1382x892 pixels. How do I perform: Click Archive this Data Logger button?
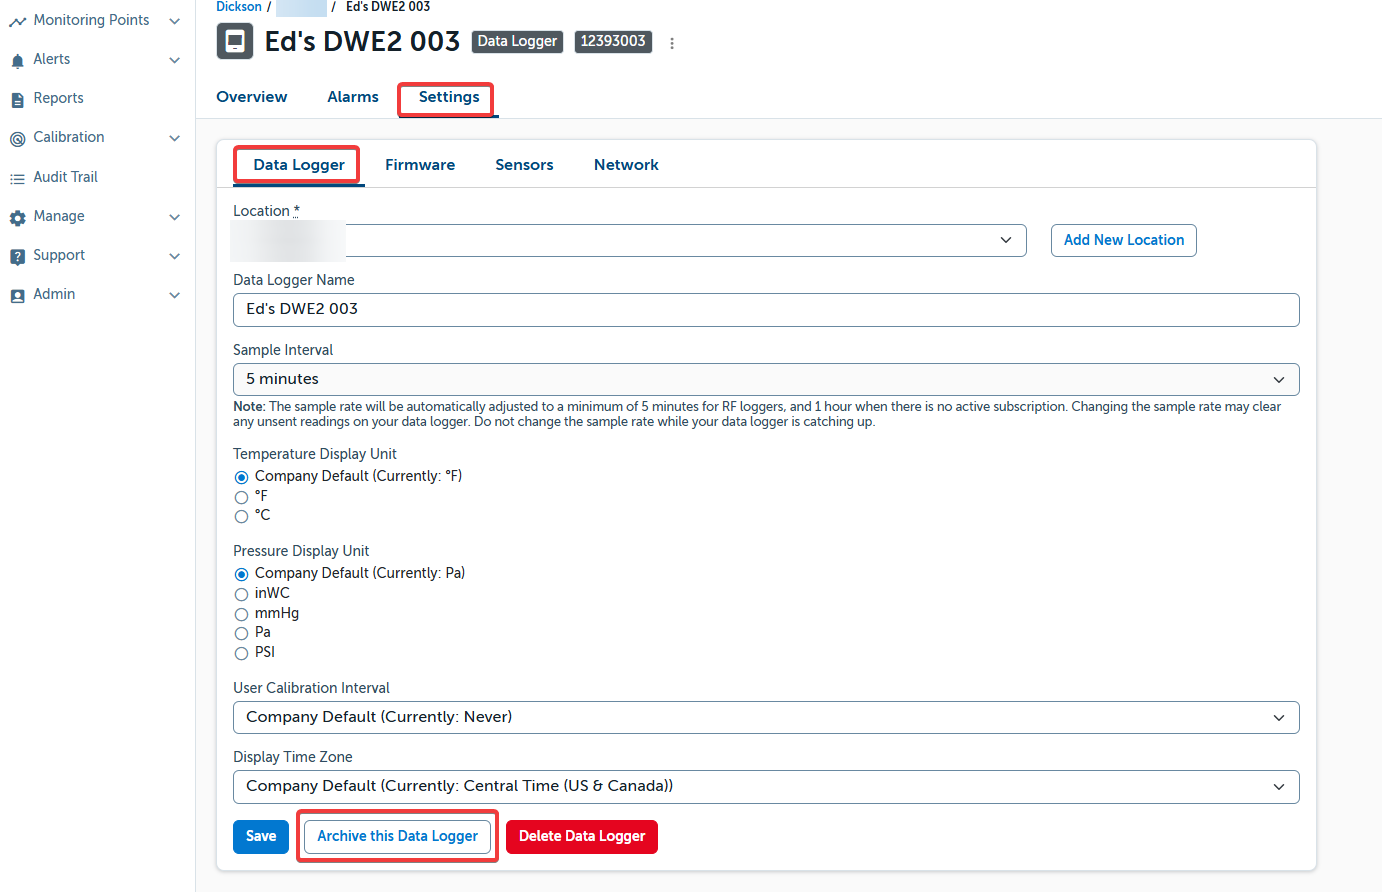click(397, 836)
